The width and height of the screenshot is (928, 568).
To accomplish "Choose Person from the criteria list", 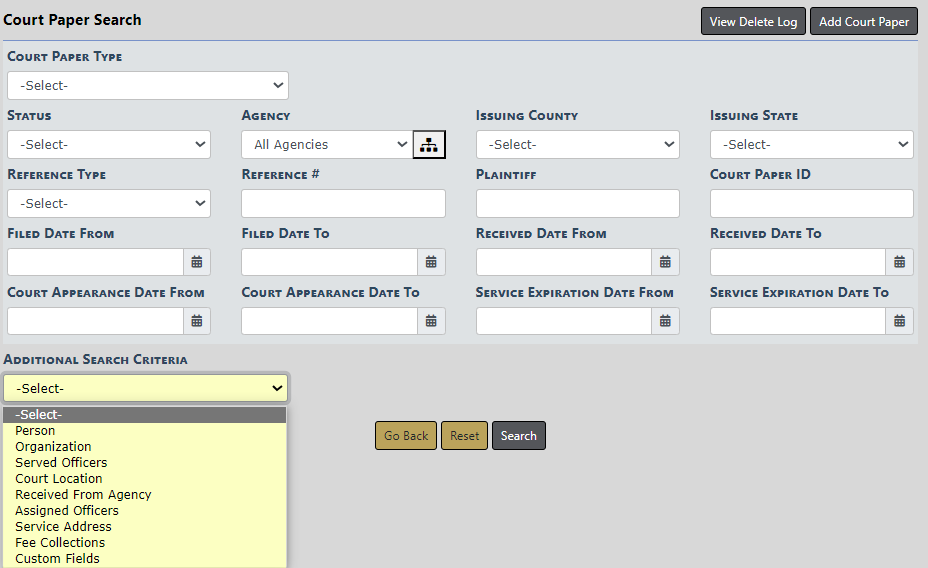I will (x=36, y=431).
